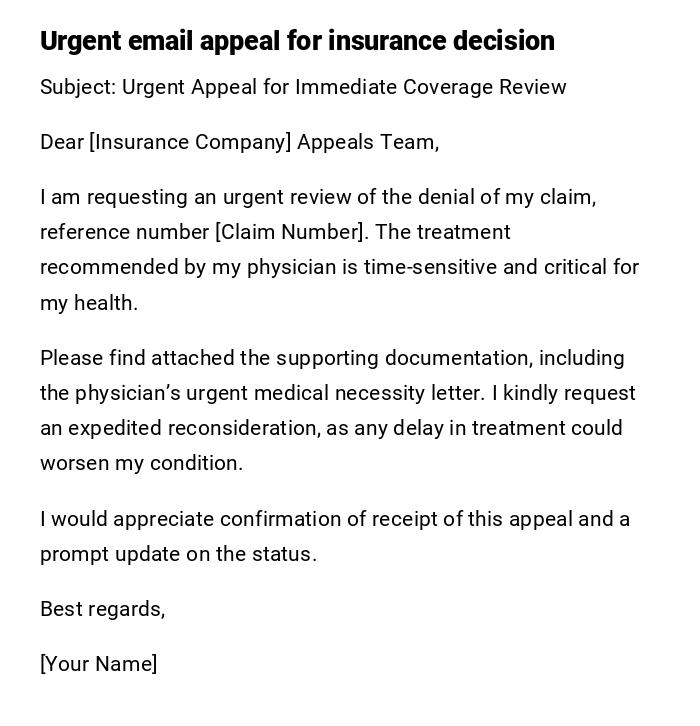700x726 pixels.
Task: Click the word "Dear" in the greeting
Action: coord(62,142)
